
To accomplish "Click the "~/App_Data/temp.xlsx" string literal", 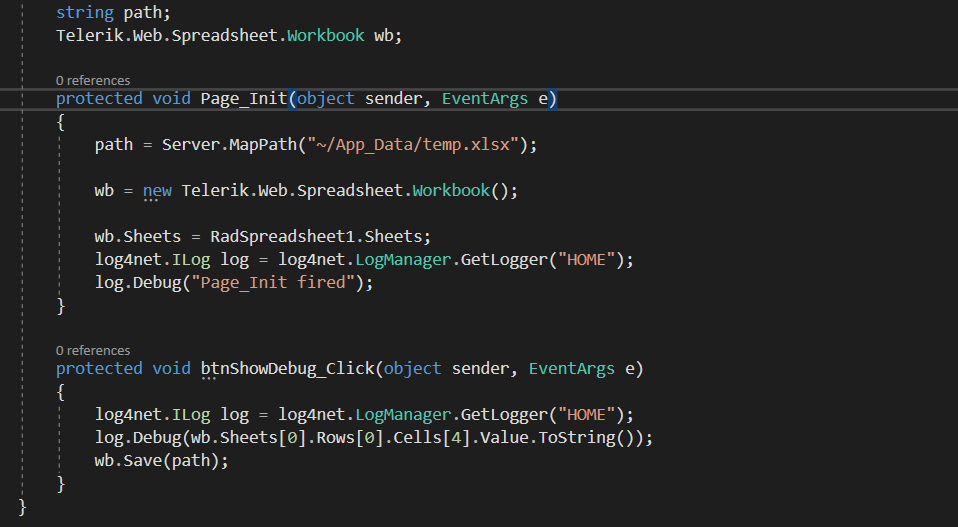I will click(412, 145).
